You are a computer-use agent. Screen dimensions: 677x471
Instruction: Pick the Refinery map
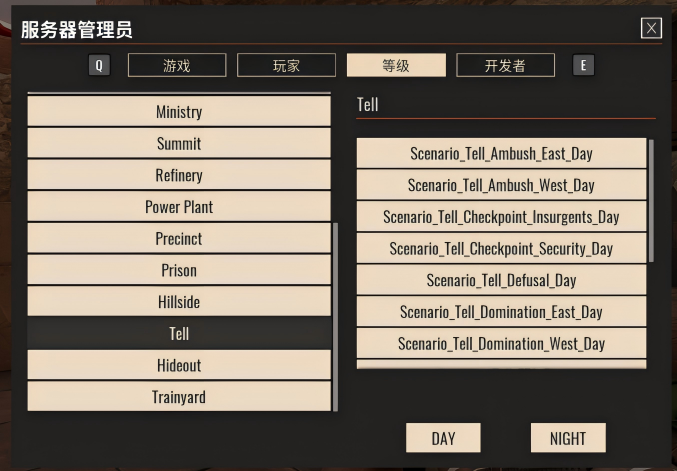[179, 175]
